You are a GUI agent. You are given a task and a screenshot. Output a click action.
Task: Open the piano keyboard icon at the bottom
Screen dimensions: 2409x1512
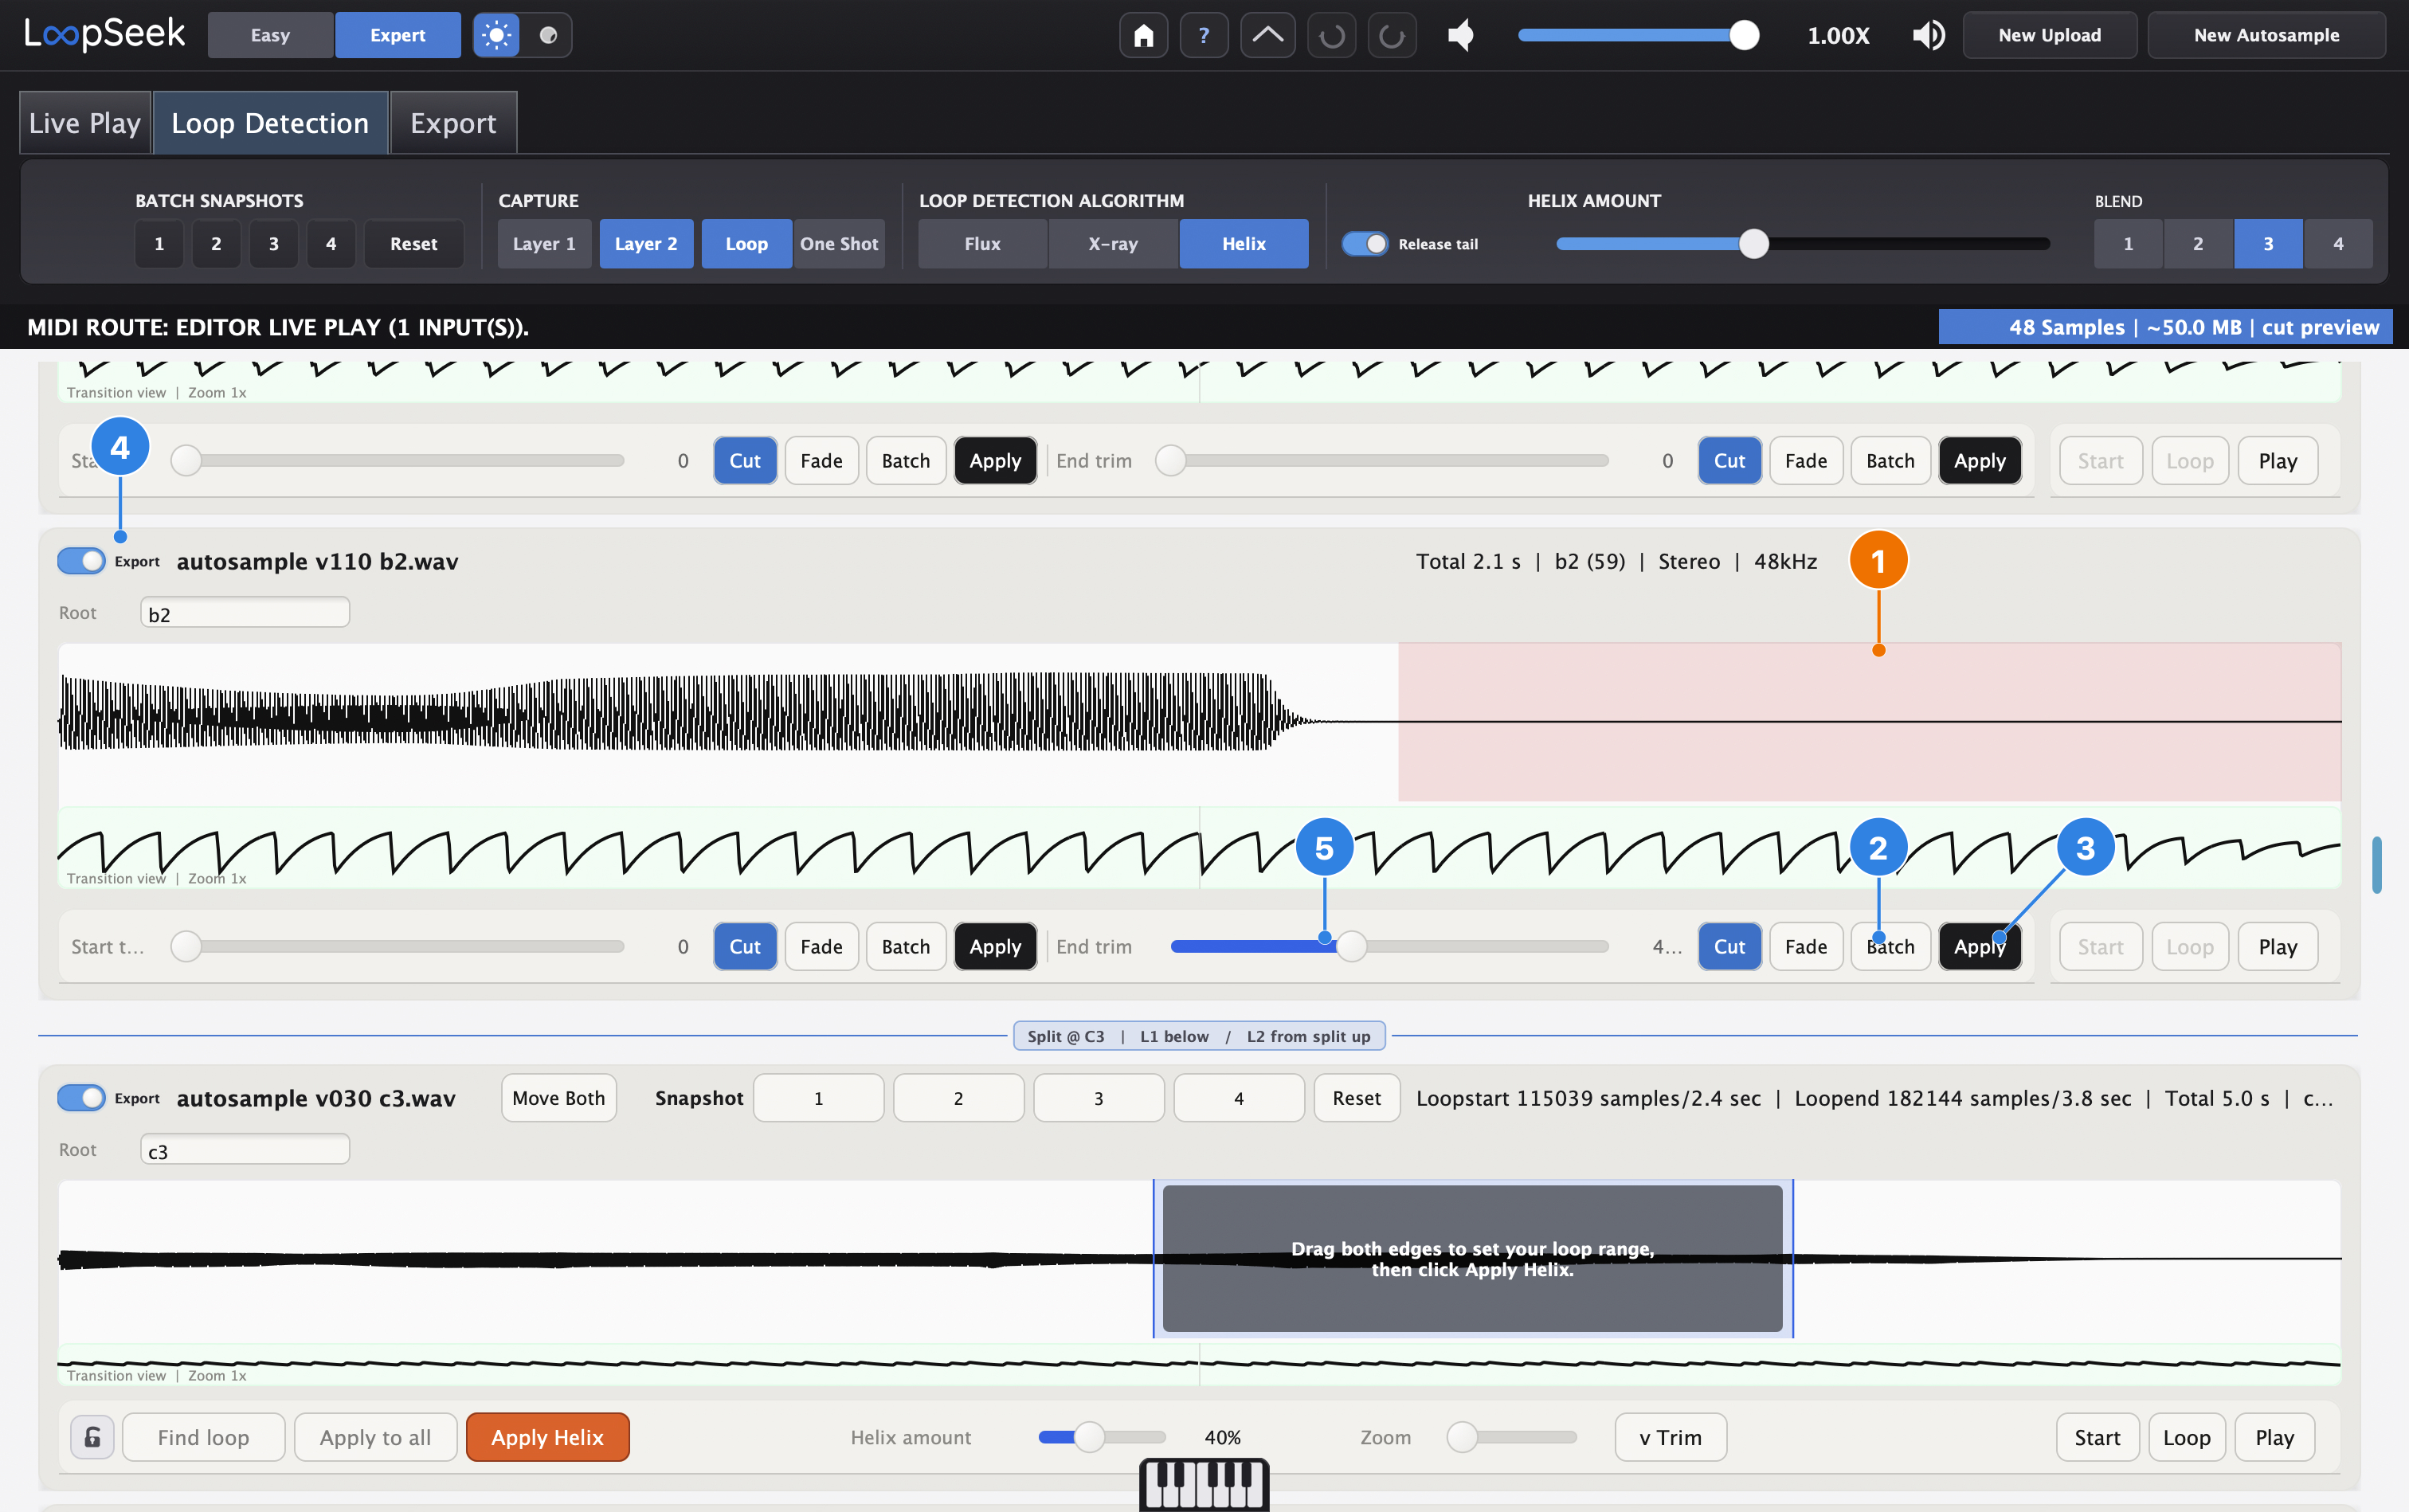coord(1204,1484)
